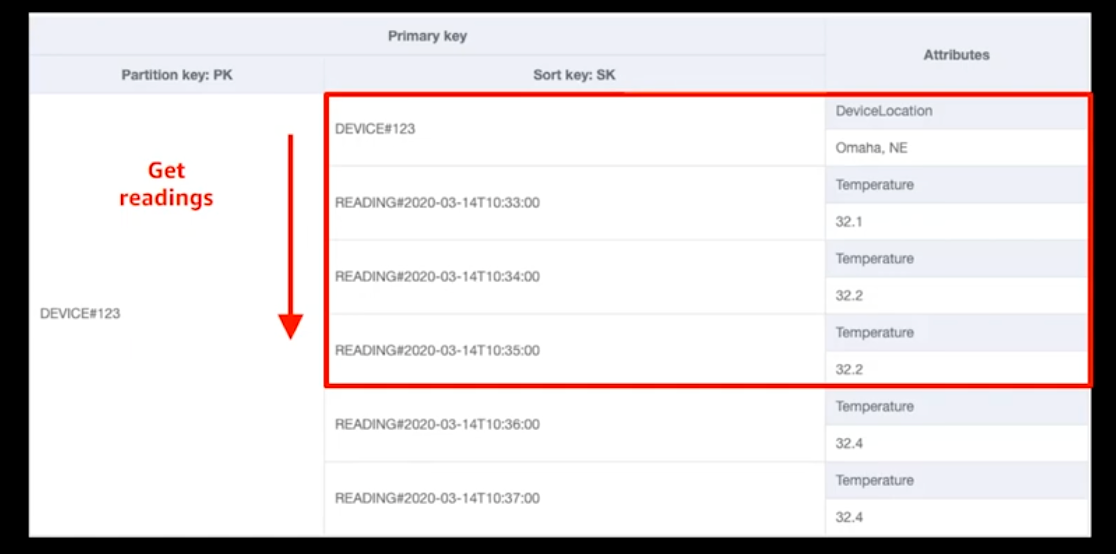Click the red downward arrow
The height and width of the screenshot is (554, 1116).
pos(290,236)
